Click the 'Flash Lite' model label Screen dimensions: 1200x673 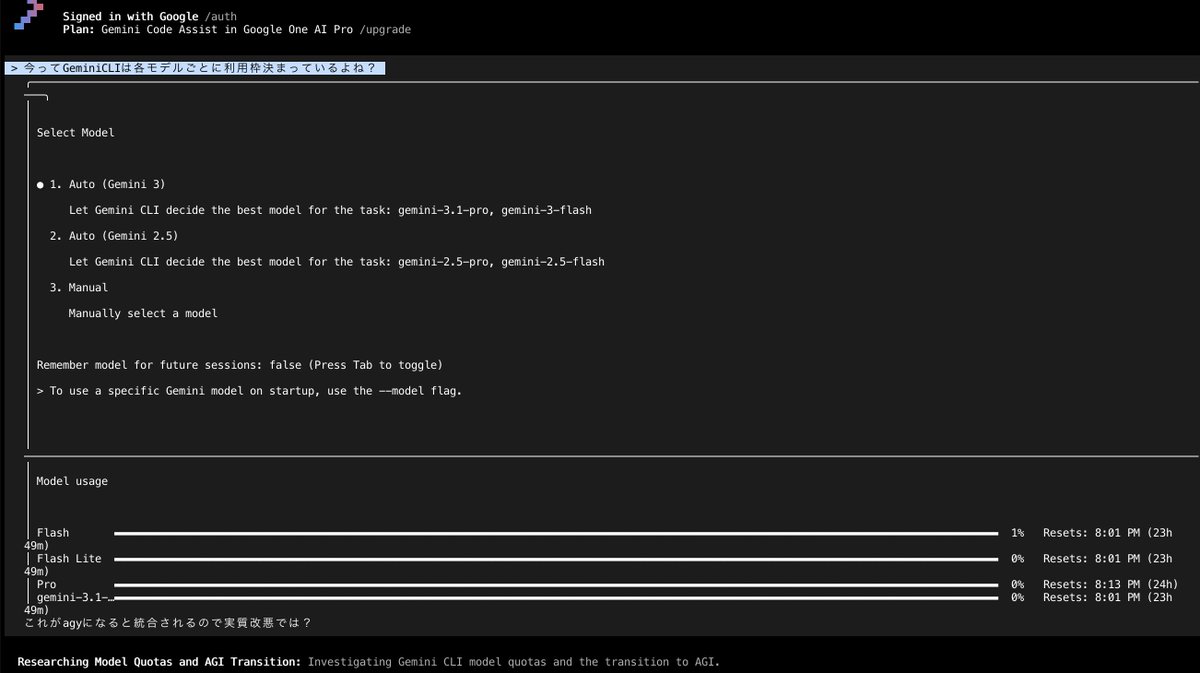coord(69,559)
